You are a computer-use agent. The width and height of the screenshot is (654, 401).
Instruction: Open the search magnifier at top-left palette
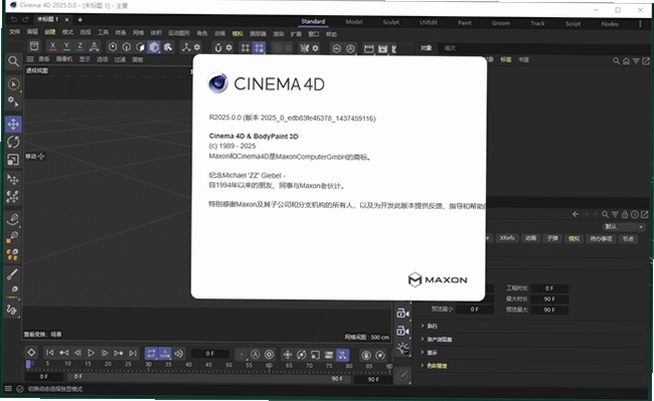(x=13, y=61)
